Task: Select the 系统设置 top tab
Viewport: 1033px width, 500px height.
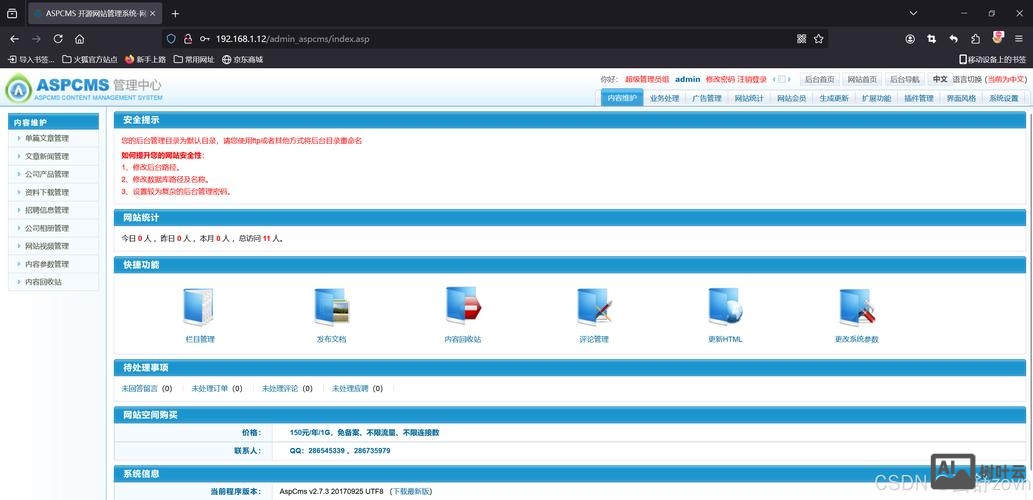Action: pos(1004,98)
